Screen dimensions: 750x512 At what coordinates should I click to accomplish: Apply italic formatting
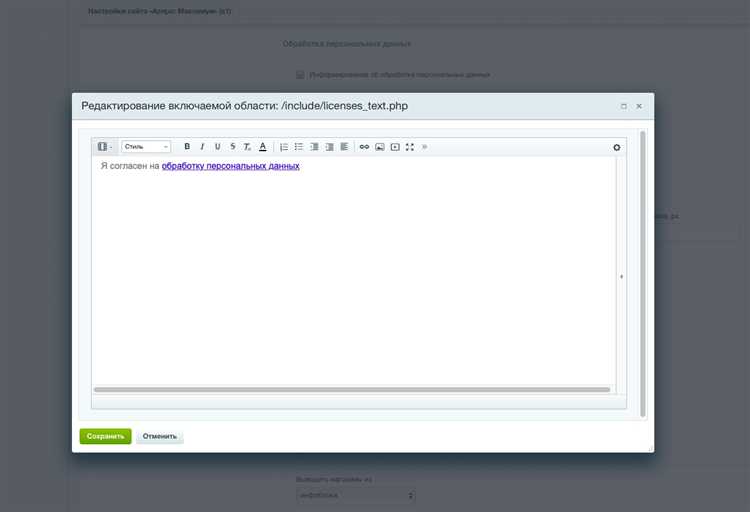(202, 147)
